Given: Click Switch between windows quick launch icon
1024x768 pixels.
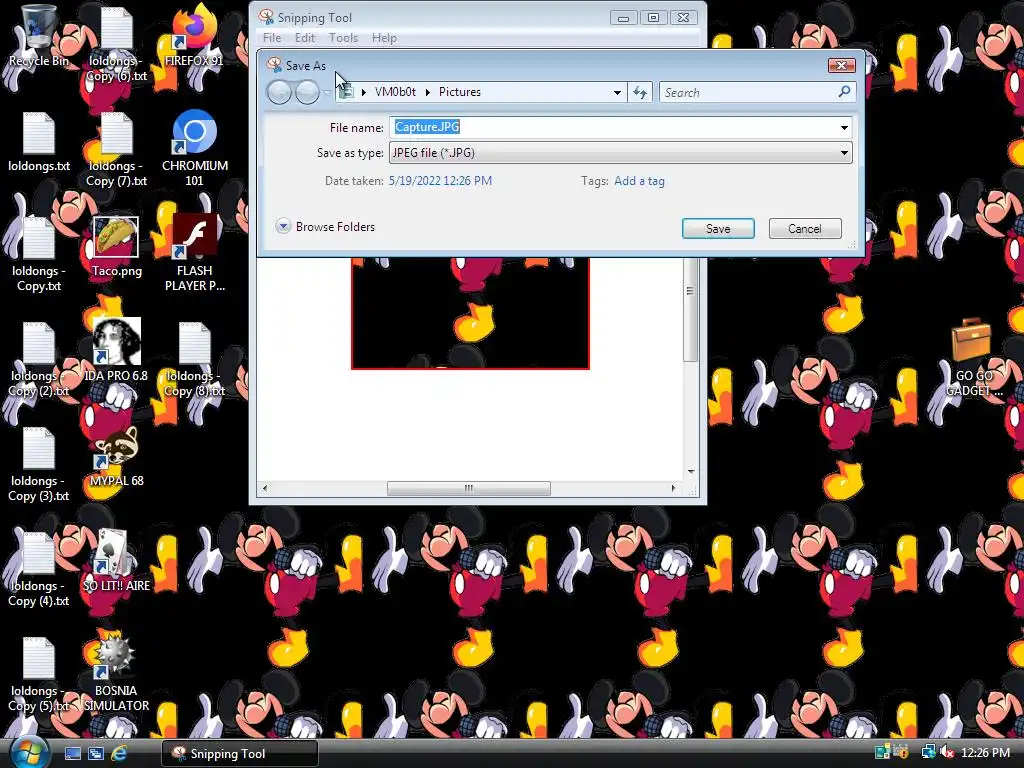Looking at the screenshot, I should 96,753.
